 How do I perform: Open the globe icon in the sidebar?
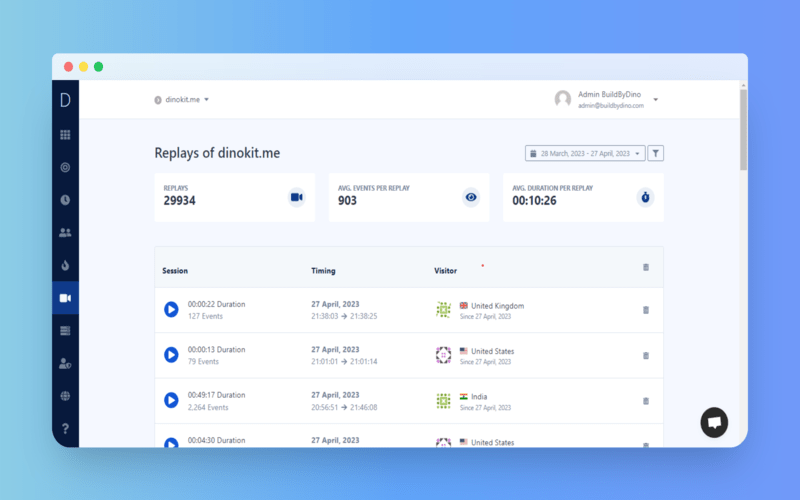click(x=65, y=396)
